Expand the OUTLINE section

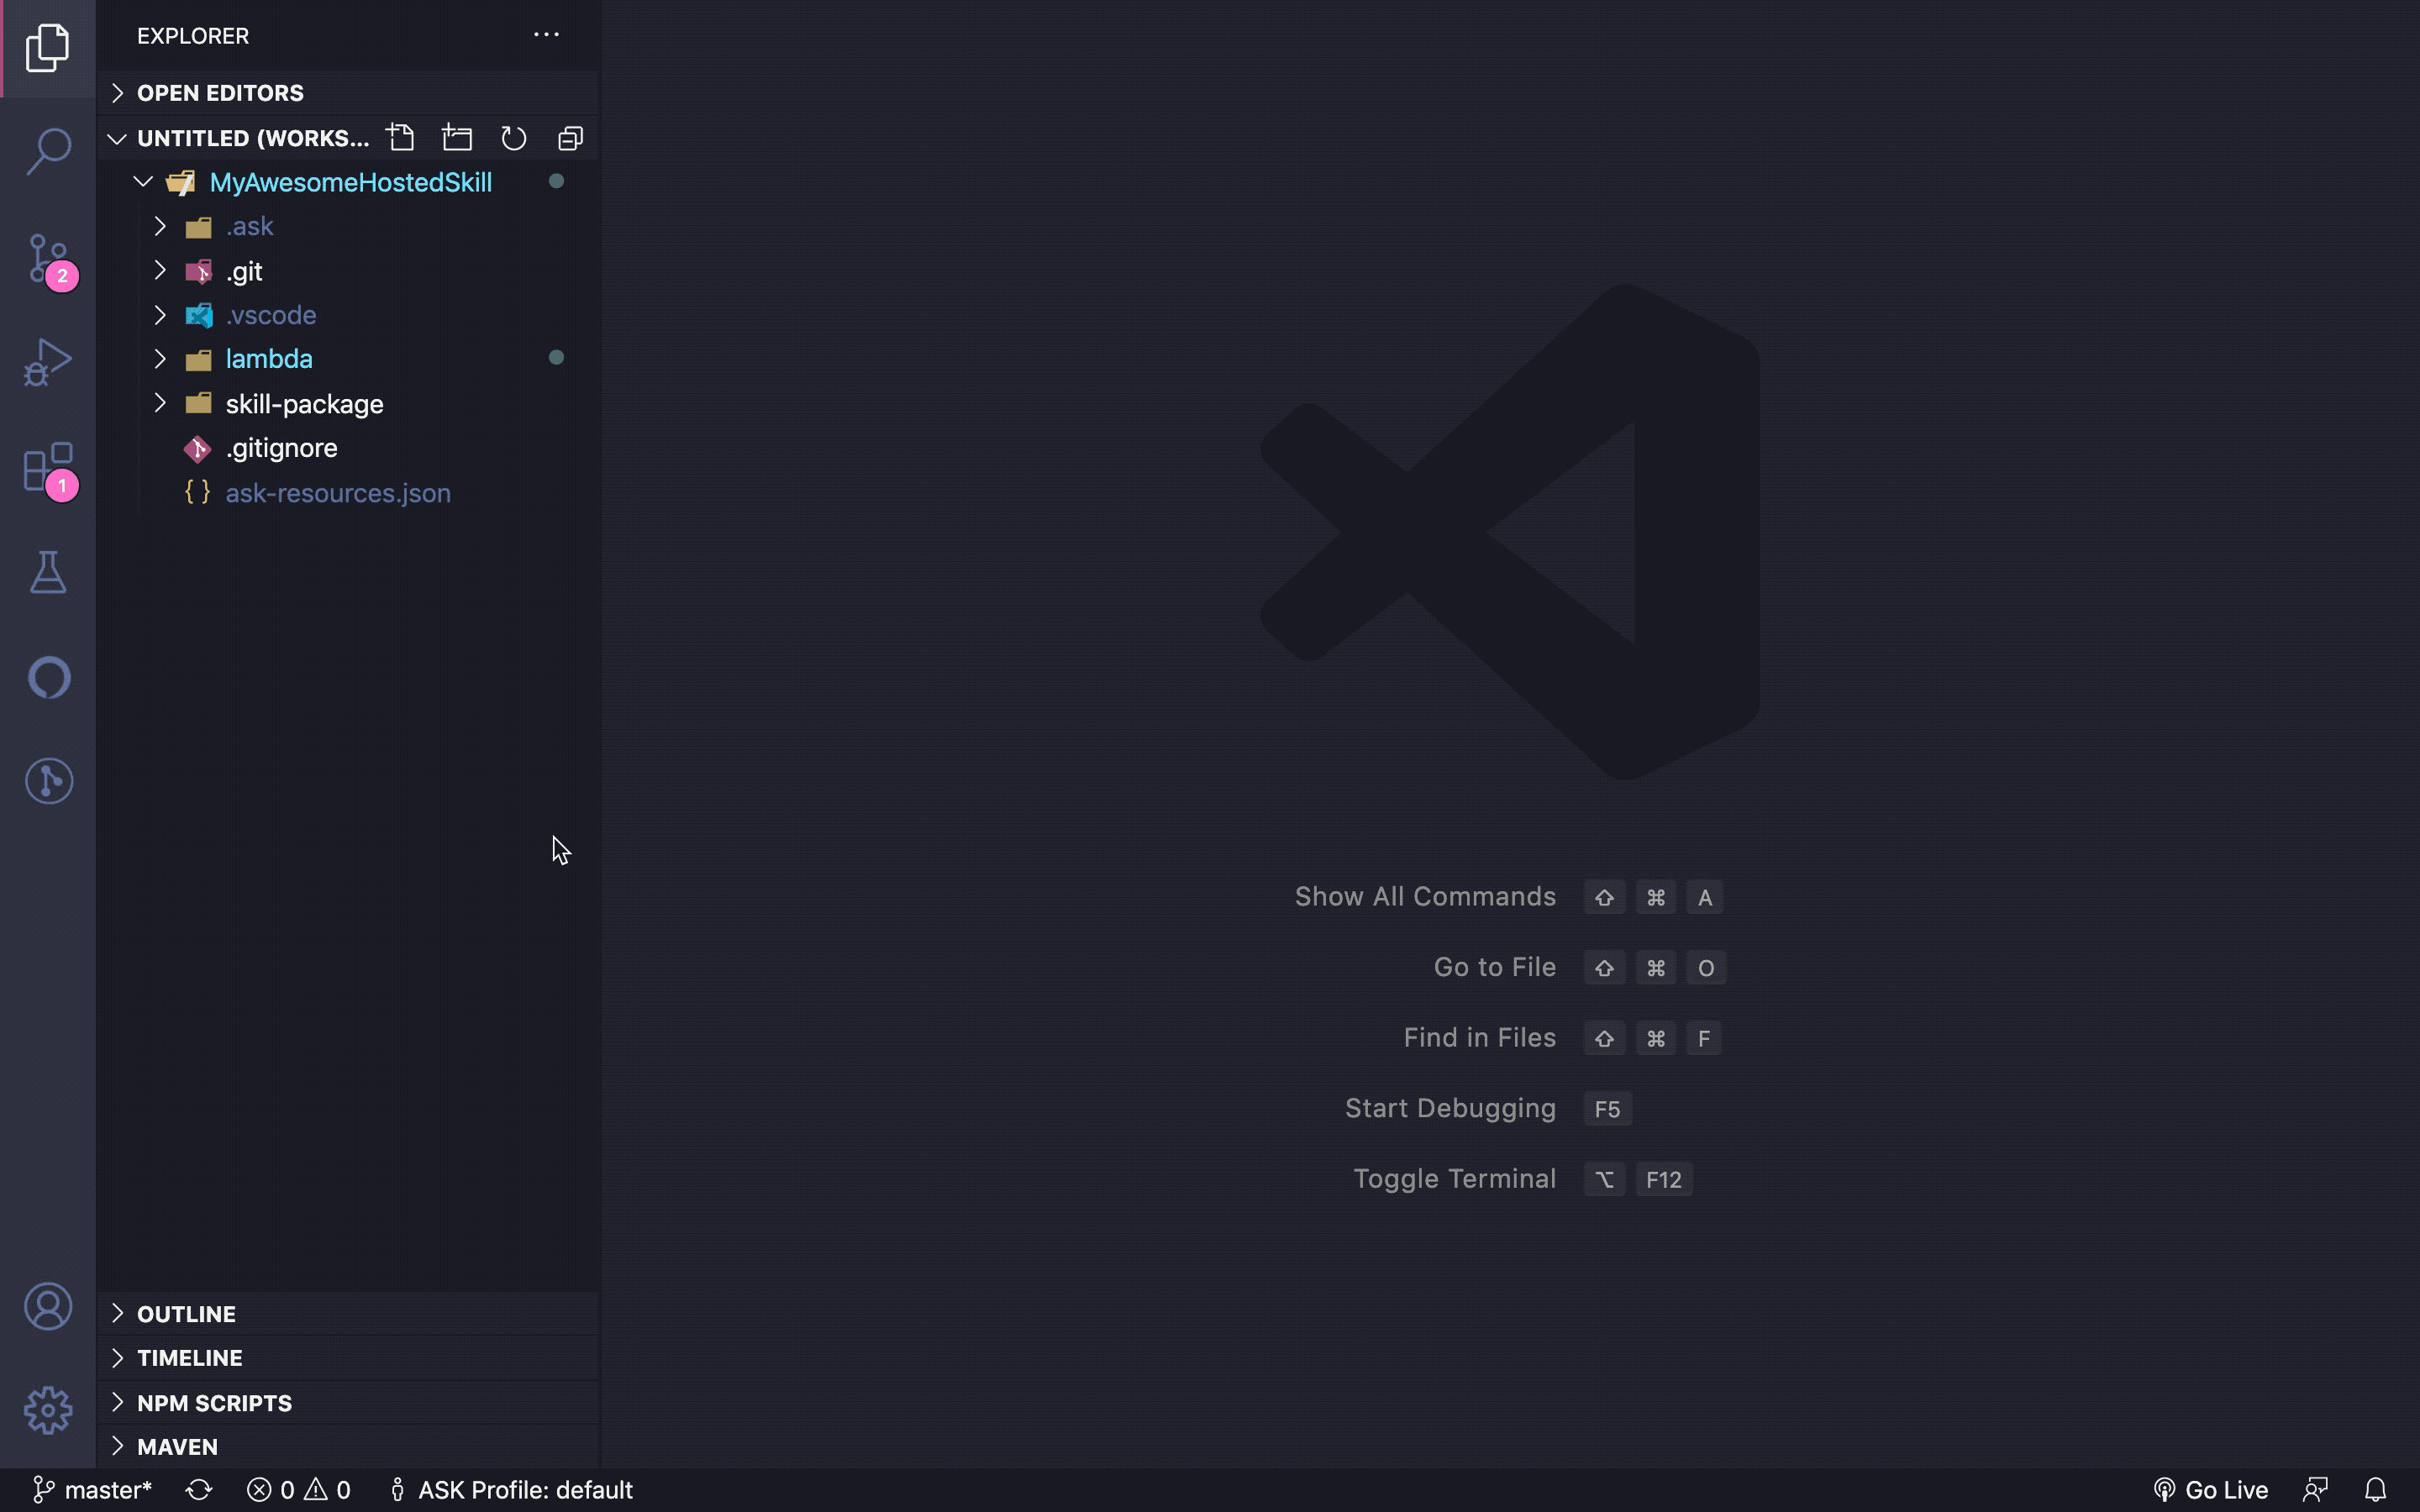point(186,1314)
